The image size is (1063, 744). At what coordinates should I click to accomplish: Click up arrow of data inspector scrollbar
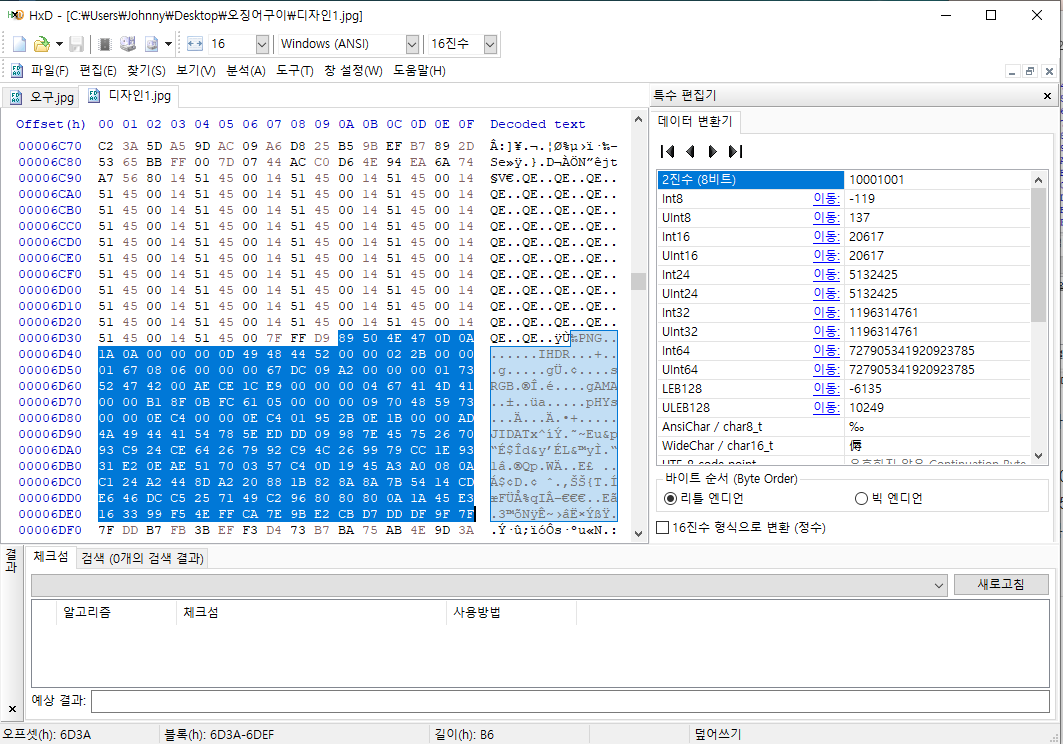pyautogui.click(x=1038, y=180)
